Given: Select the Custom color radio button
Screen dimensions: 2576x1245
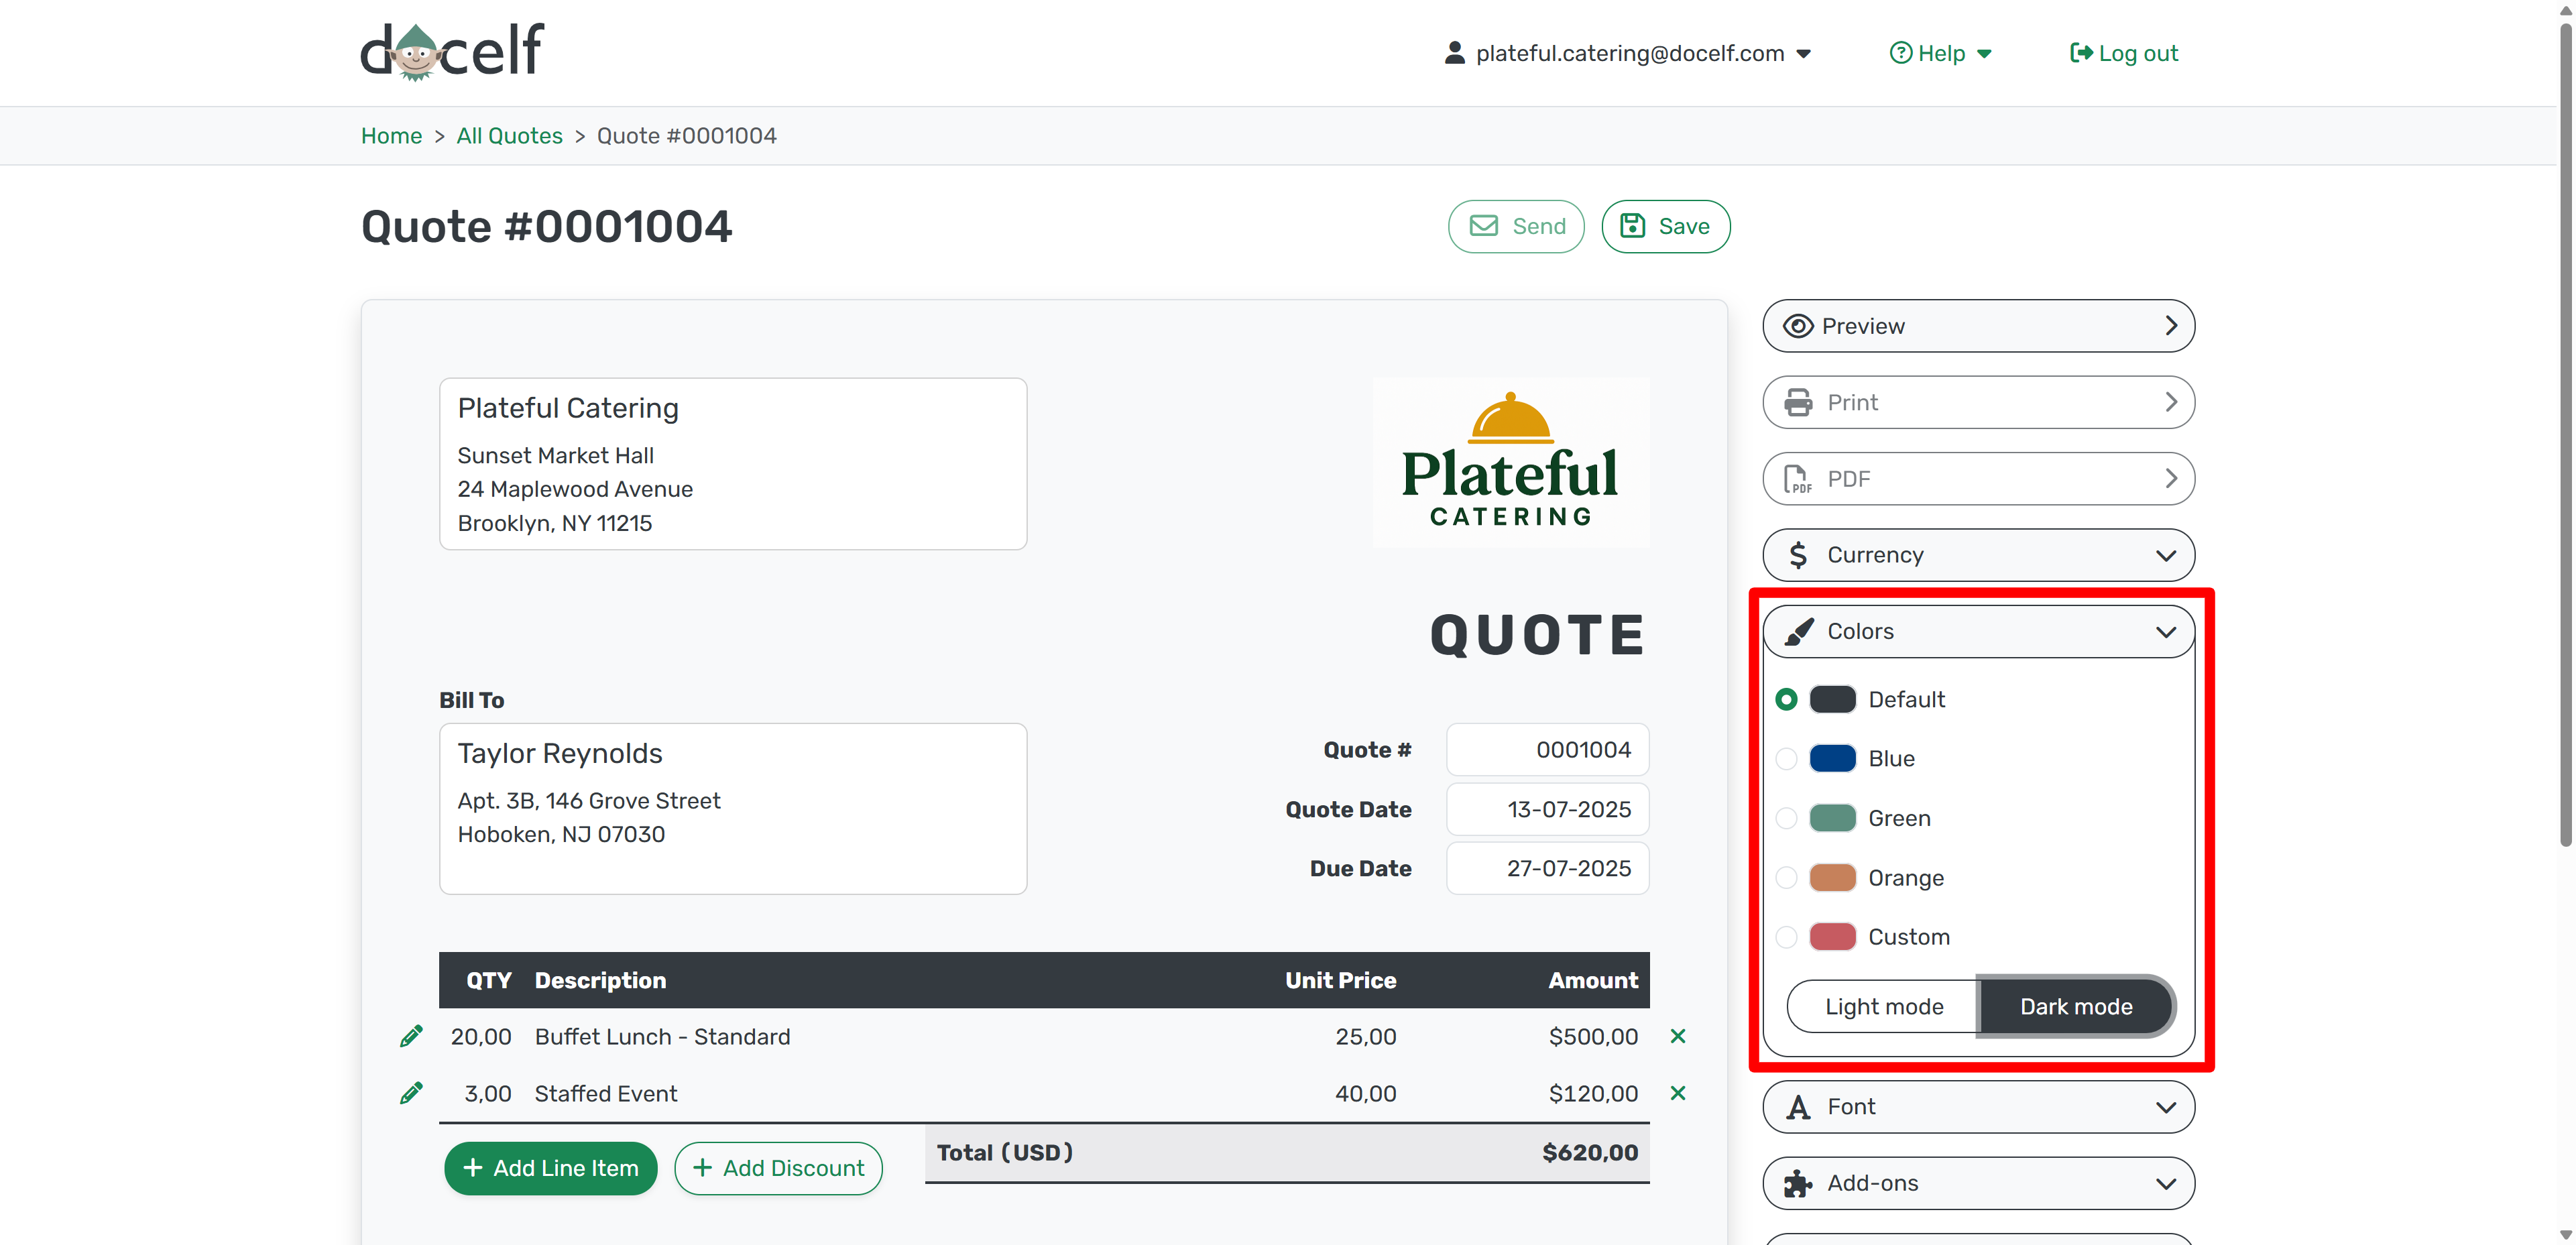Looking at the screenshot, I should pyautogui.click(x=1787, y=937).
